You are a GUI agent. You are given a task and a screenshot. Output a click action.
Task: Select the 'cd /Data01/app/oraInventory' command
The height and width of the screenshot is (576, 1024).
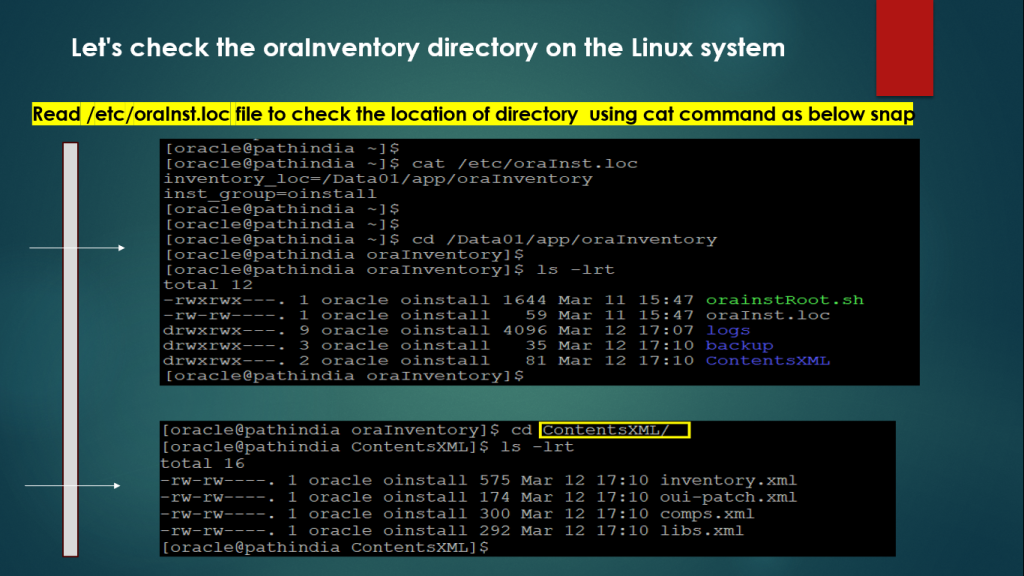557,239
